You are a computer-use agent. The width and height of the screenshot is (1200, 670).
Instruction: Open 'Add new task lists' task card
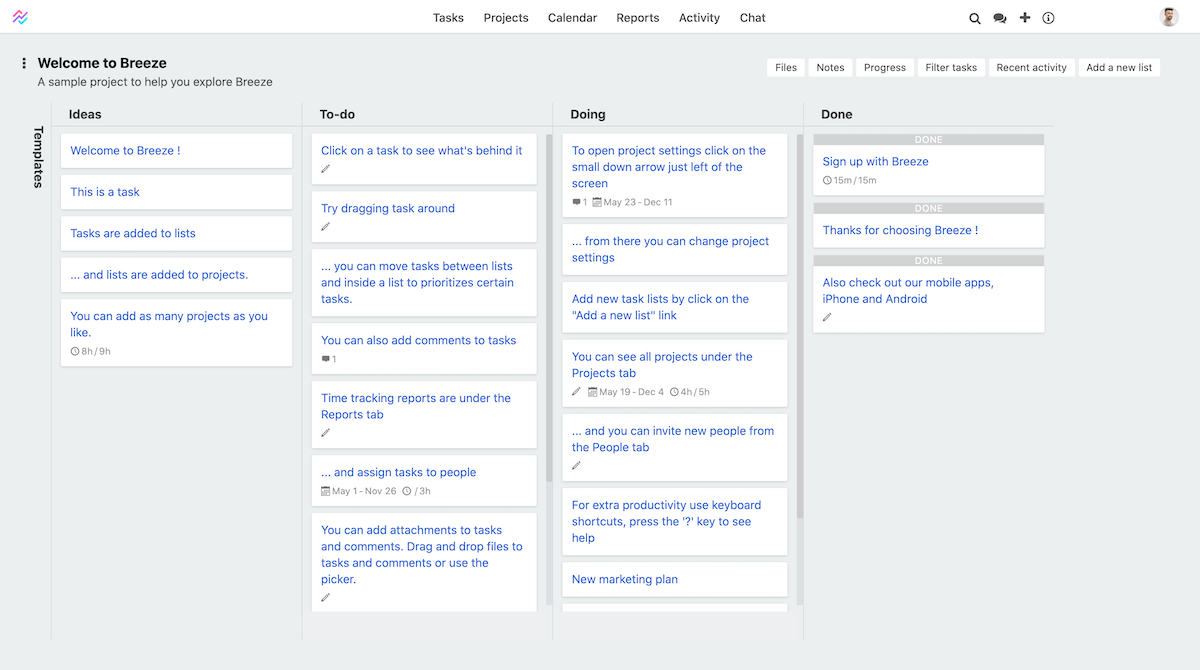675,307
